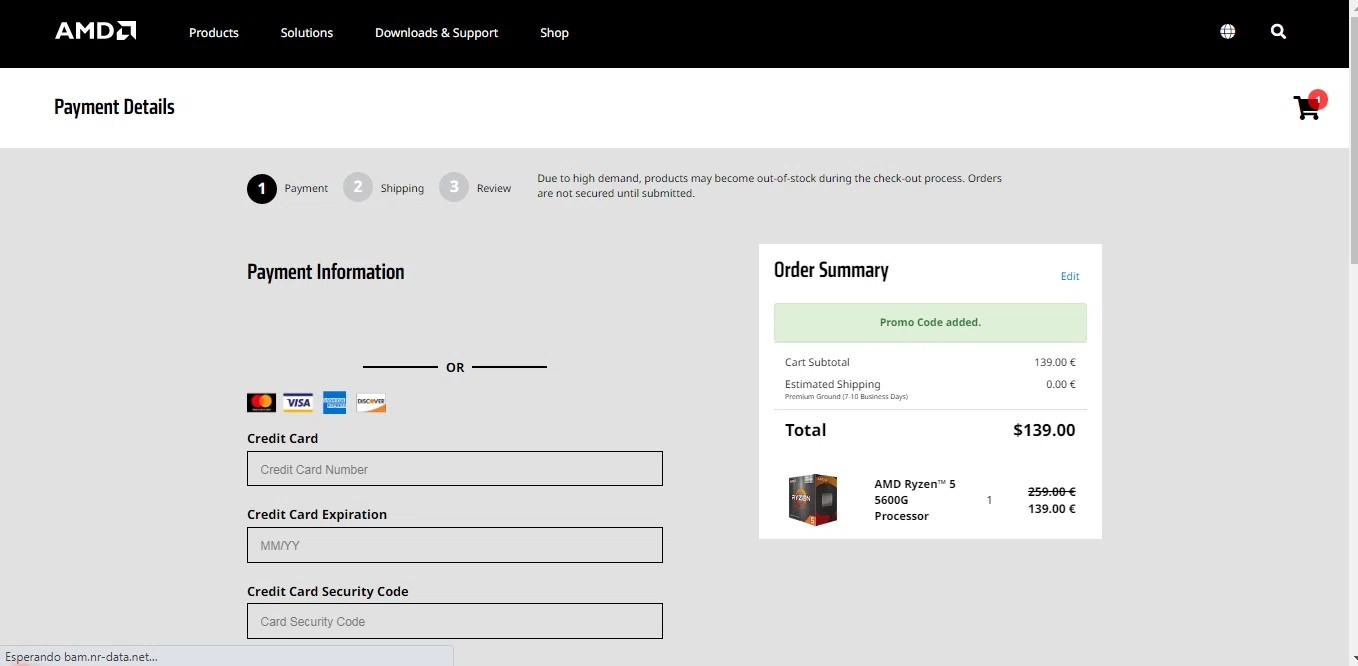
Task: Open the search magnifier icon
Action: (1278, 32)
